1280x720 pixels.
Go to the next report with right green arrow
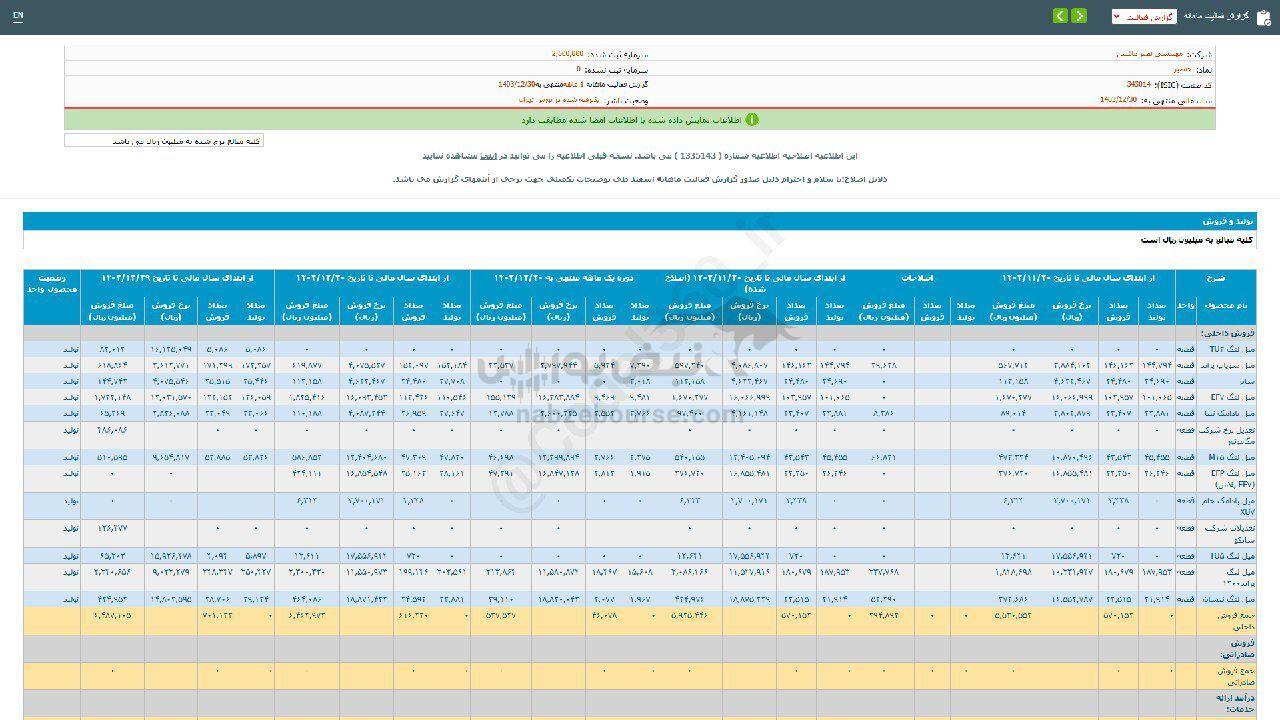pos(1079,16)
